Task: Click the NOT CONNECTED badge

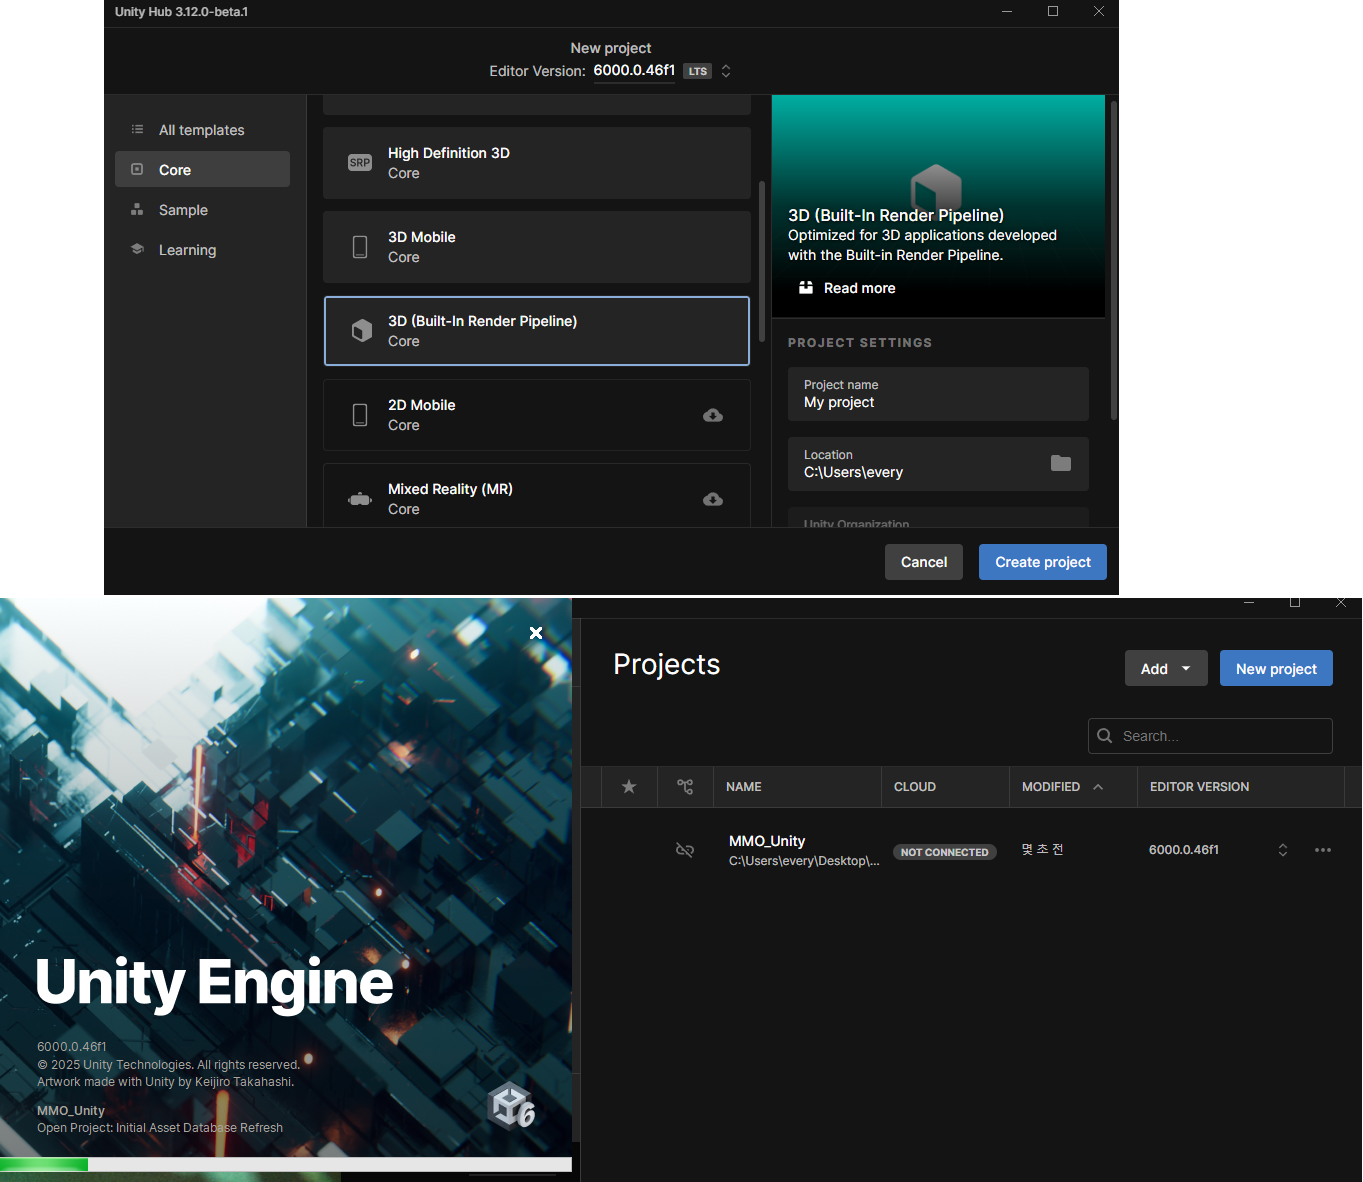Action: (x=944, y=852)
